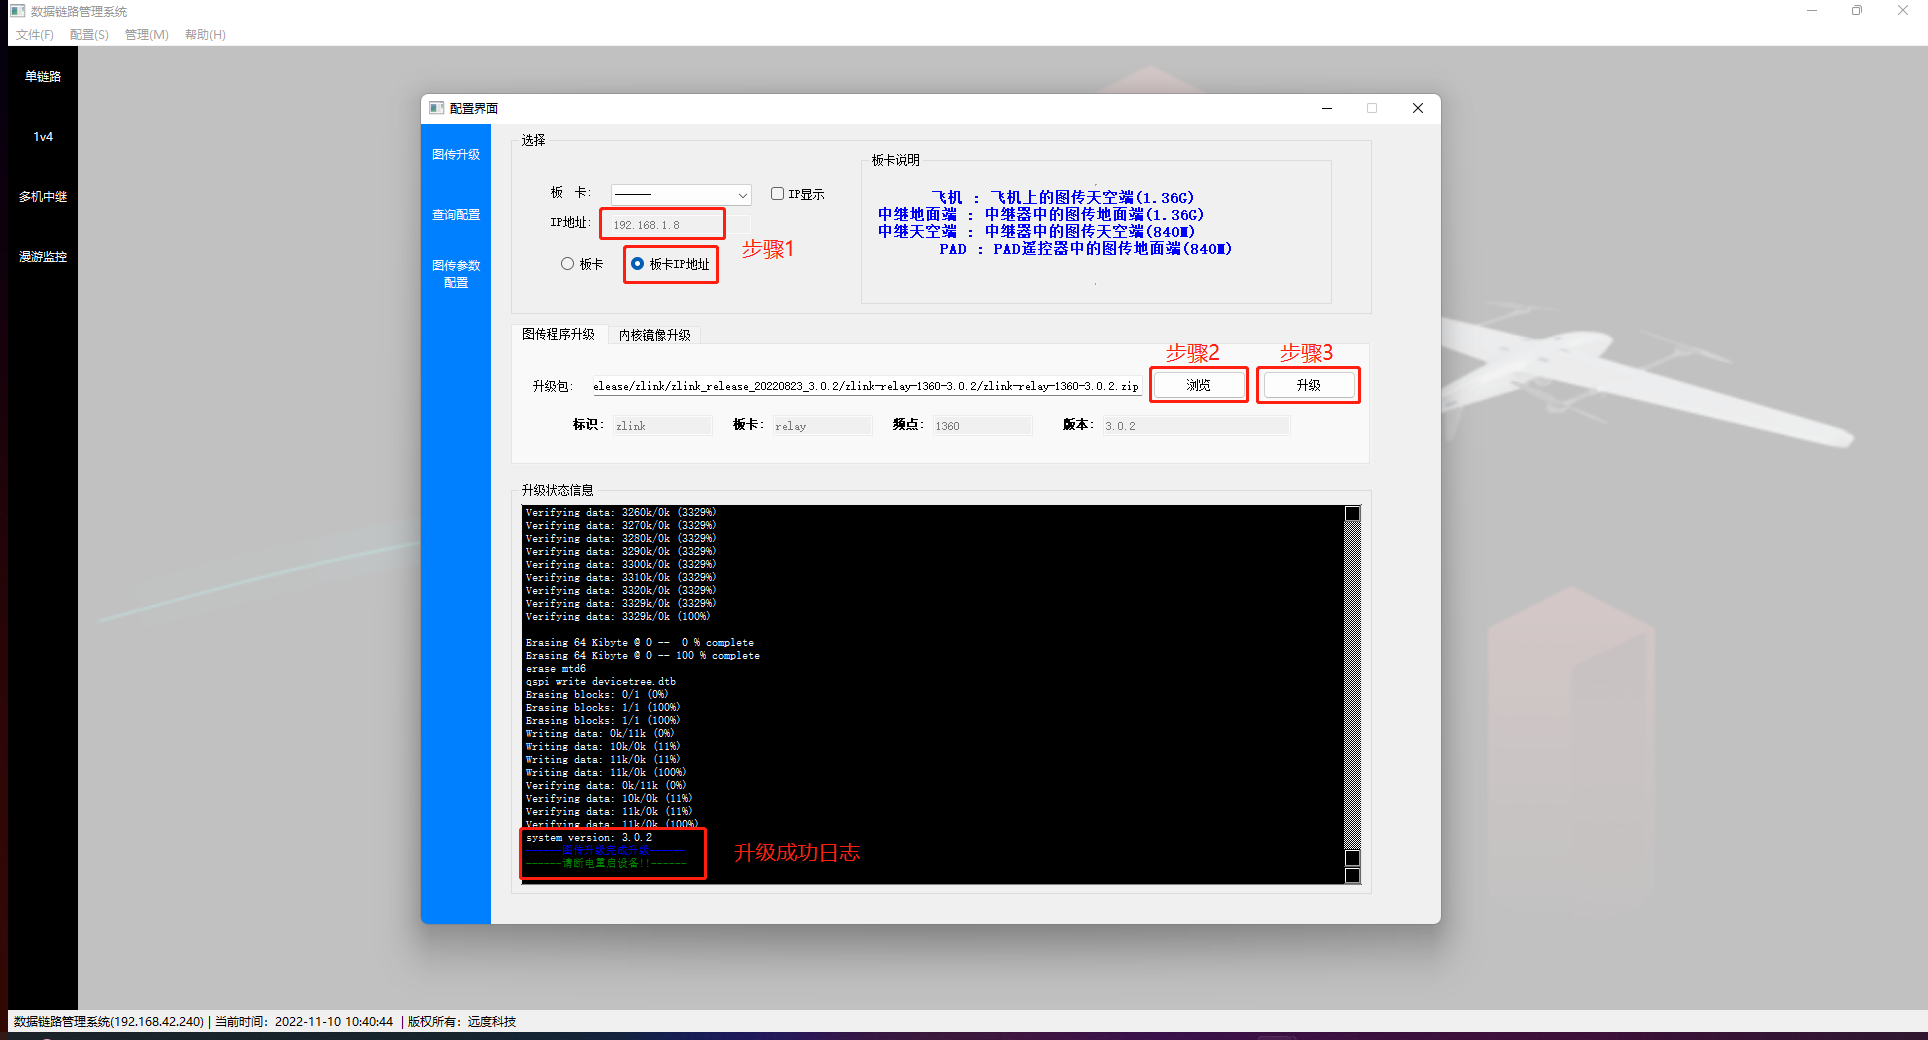
Task: Switch to 图传程序升级 tab
Action: click(558, 334)
